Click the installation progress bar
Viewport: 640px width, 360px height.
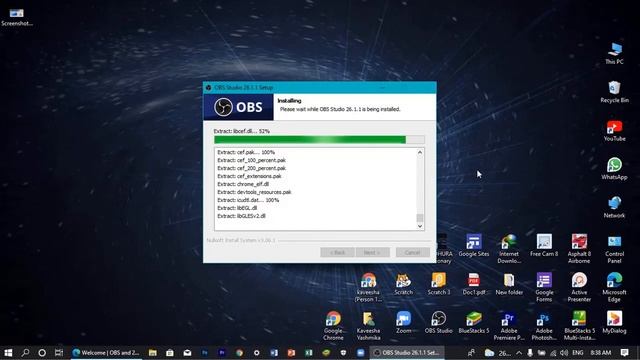coord(319,140)
